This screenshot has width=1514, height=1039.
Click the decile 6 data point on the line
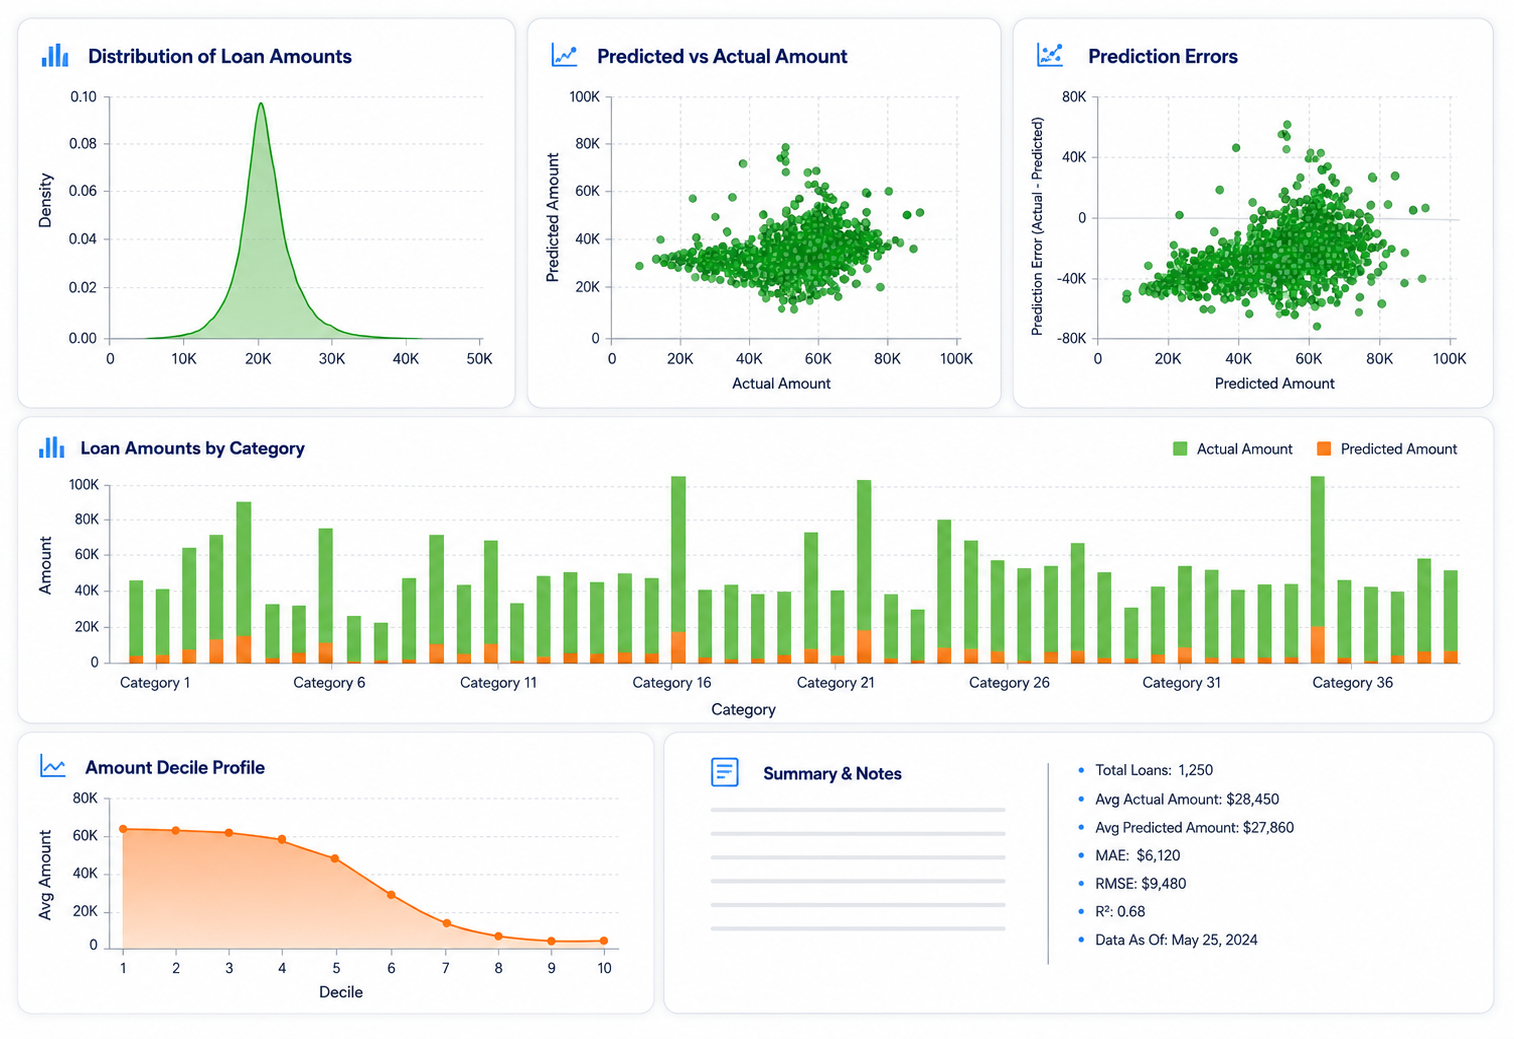point(391,895)
